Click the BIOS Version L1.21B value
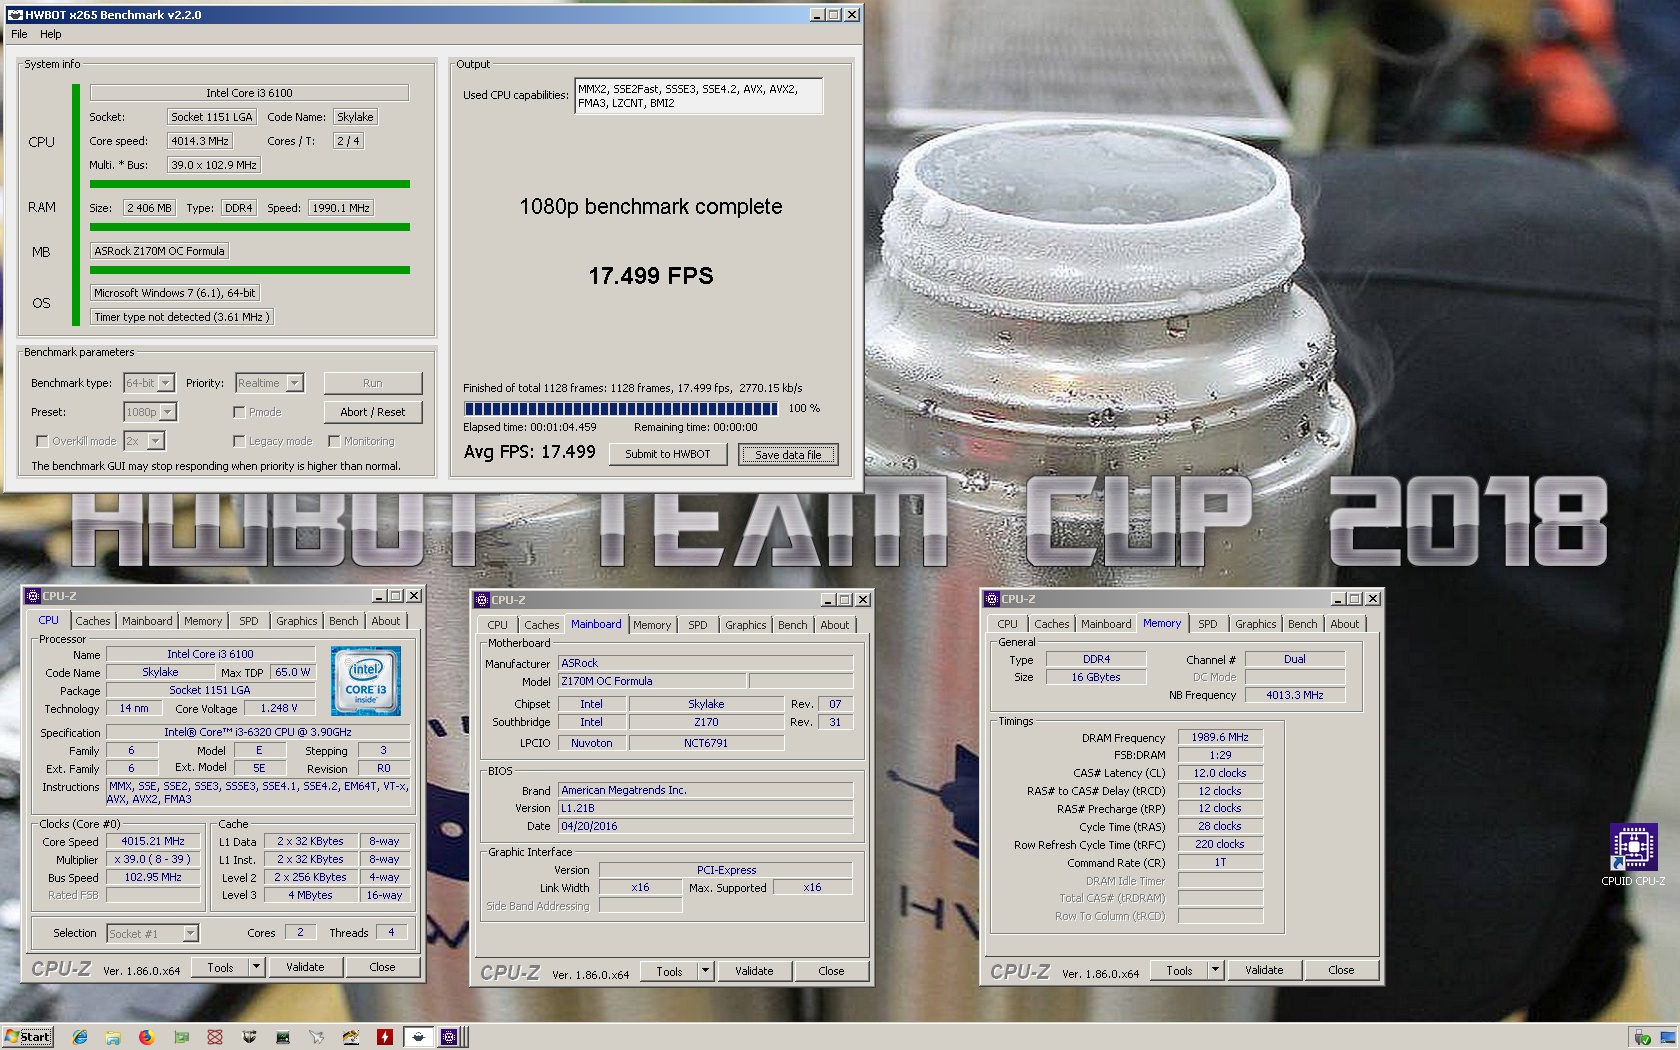 [705, 808]
